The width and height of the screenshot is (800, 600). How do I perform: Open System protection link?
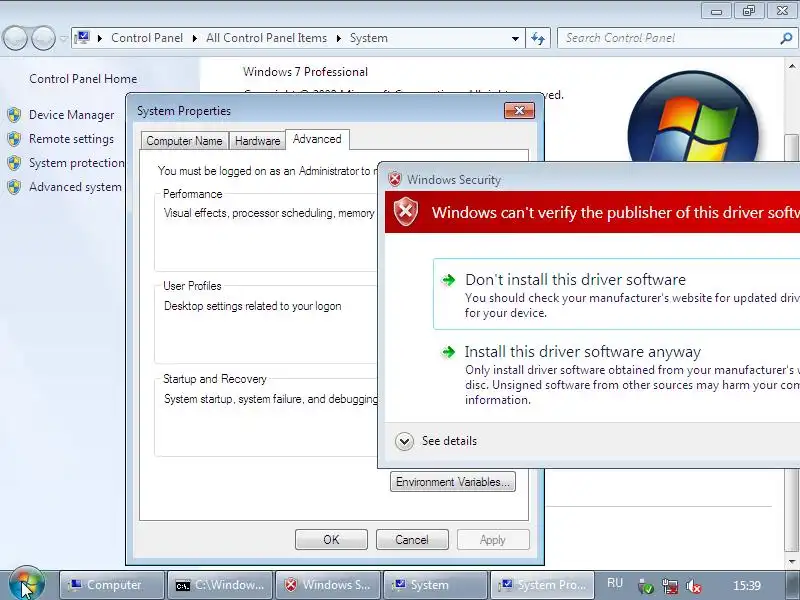(x=77, y=163)
